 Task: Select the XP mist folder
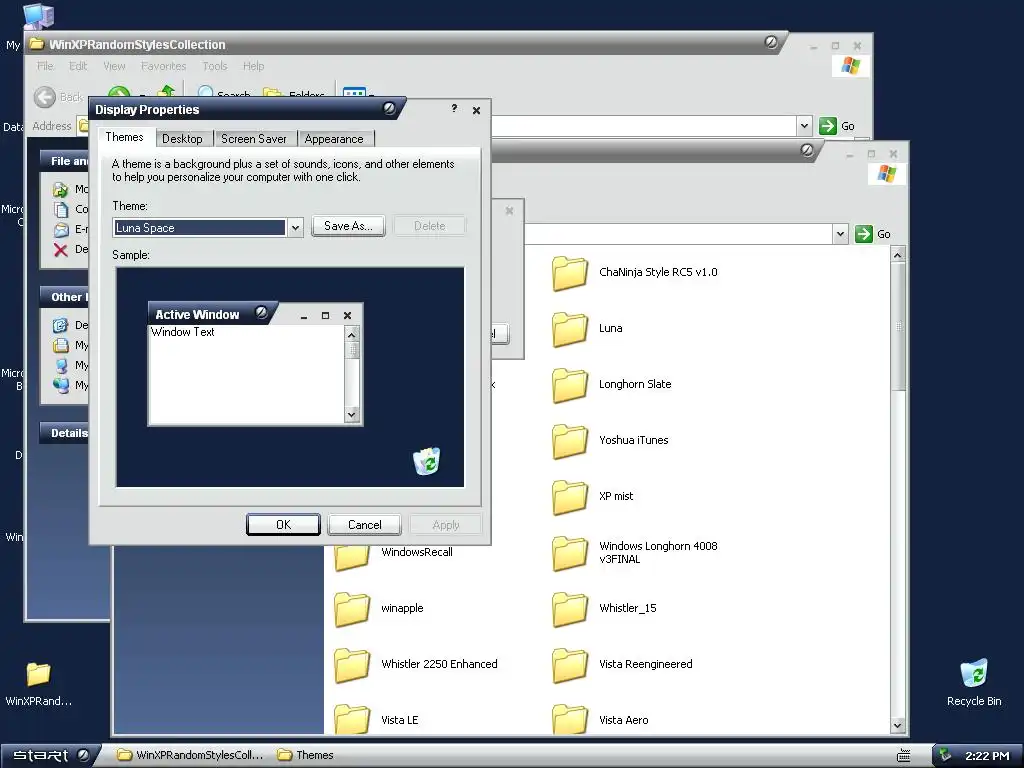(x=569, y=497)
